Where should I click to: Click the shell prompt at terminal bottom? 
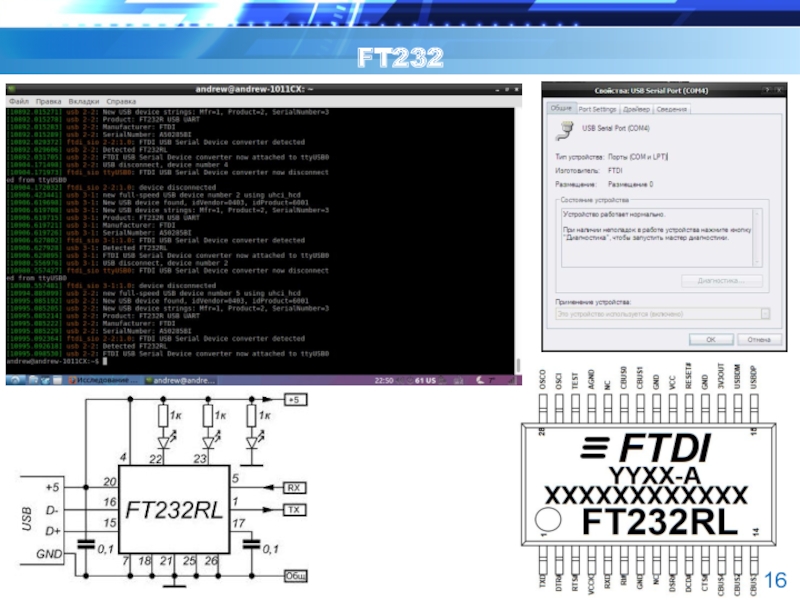point(52,361)
